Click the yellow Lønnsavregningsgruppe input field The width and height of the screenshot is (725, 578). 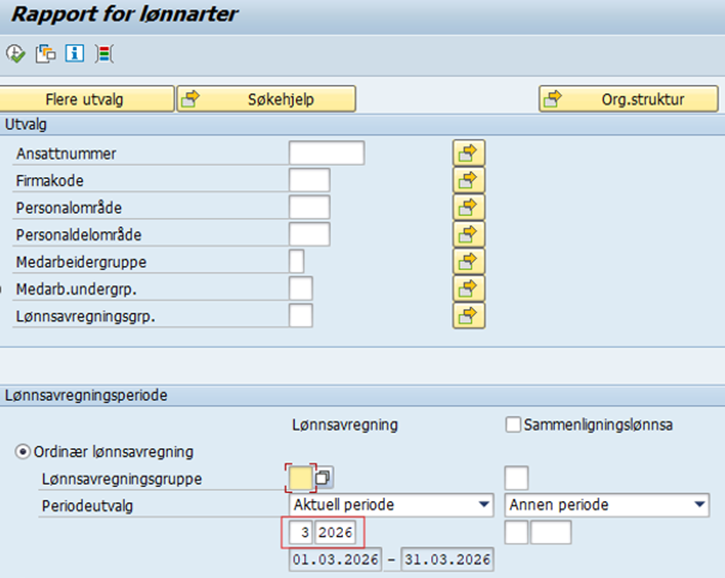click(x=301, y=478)
